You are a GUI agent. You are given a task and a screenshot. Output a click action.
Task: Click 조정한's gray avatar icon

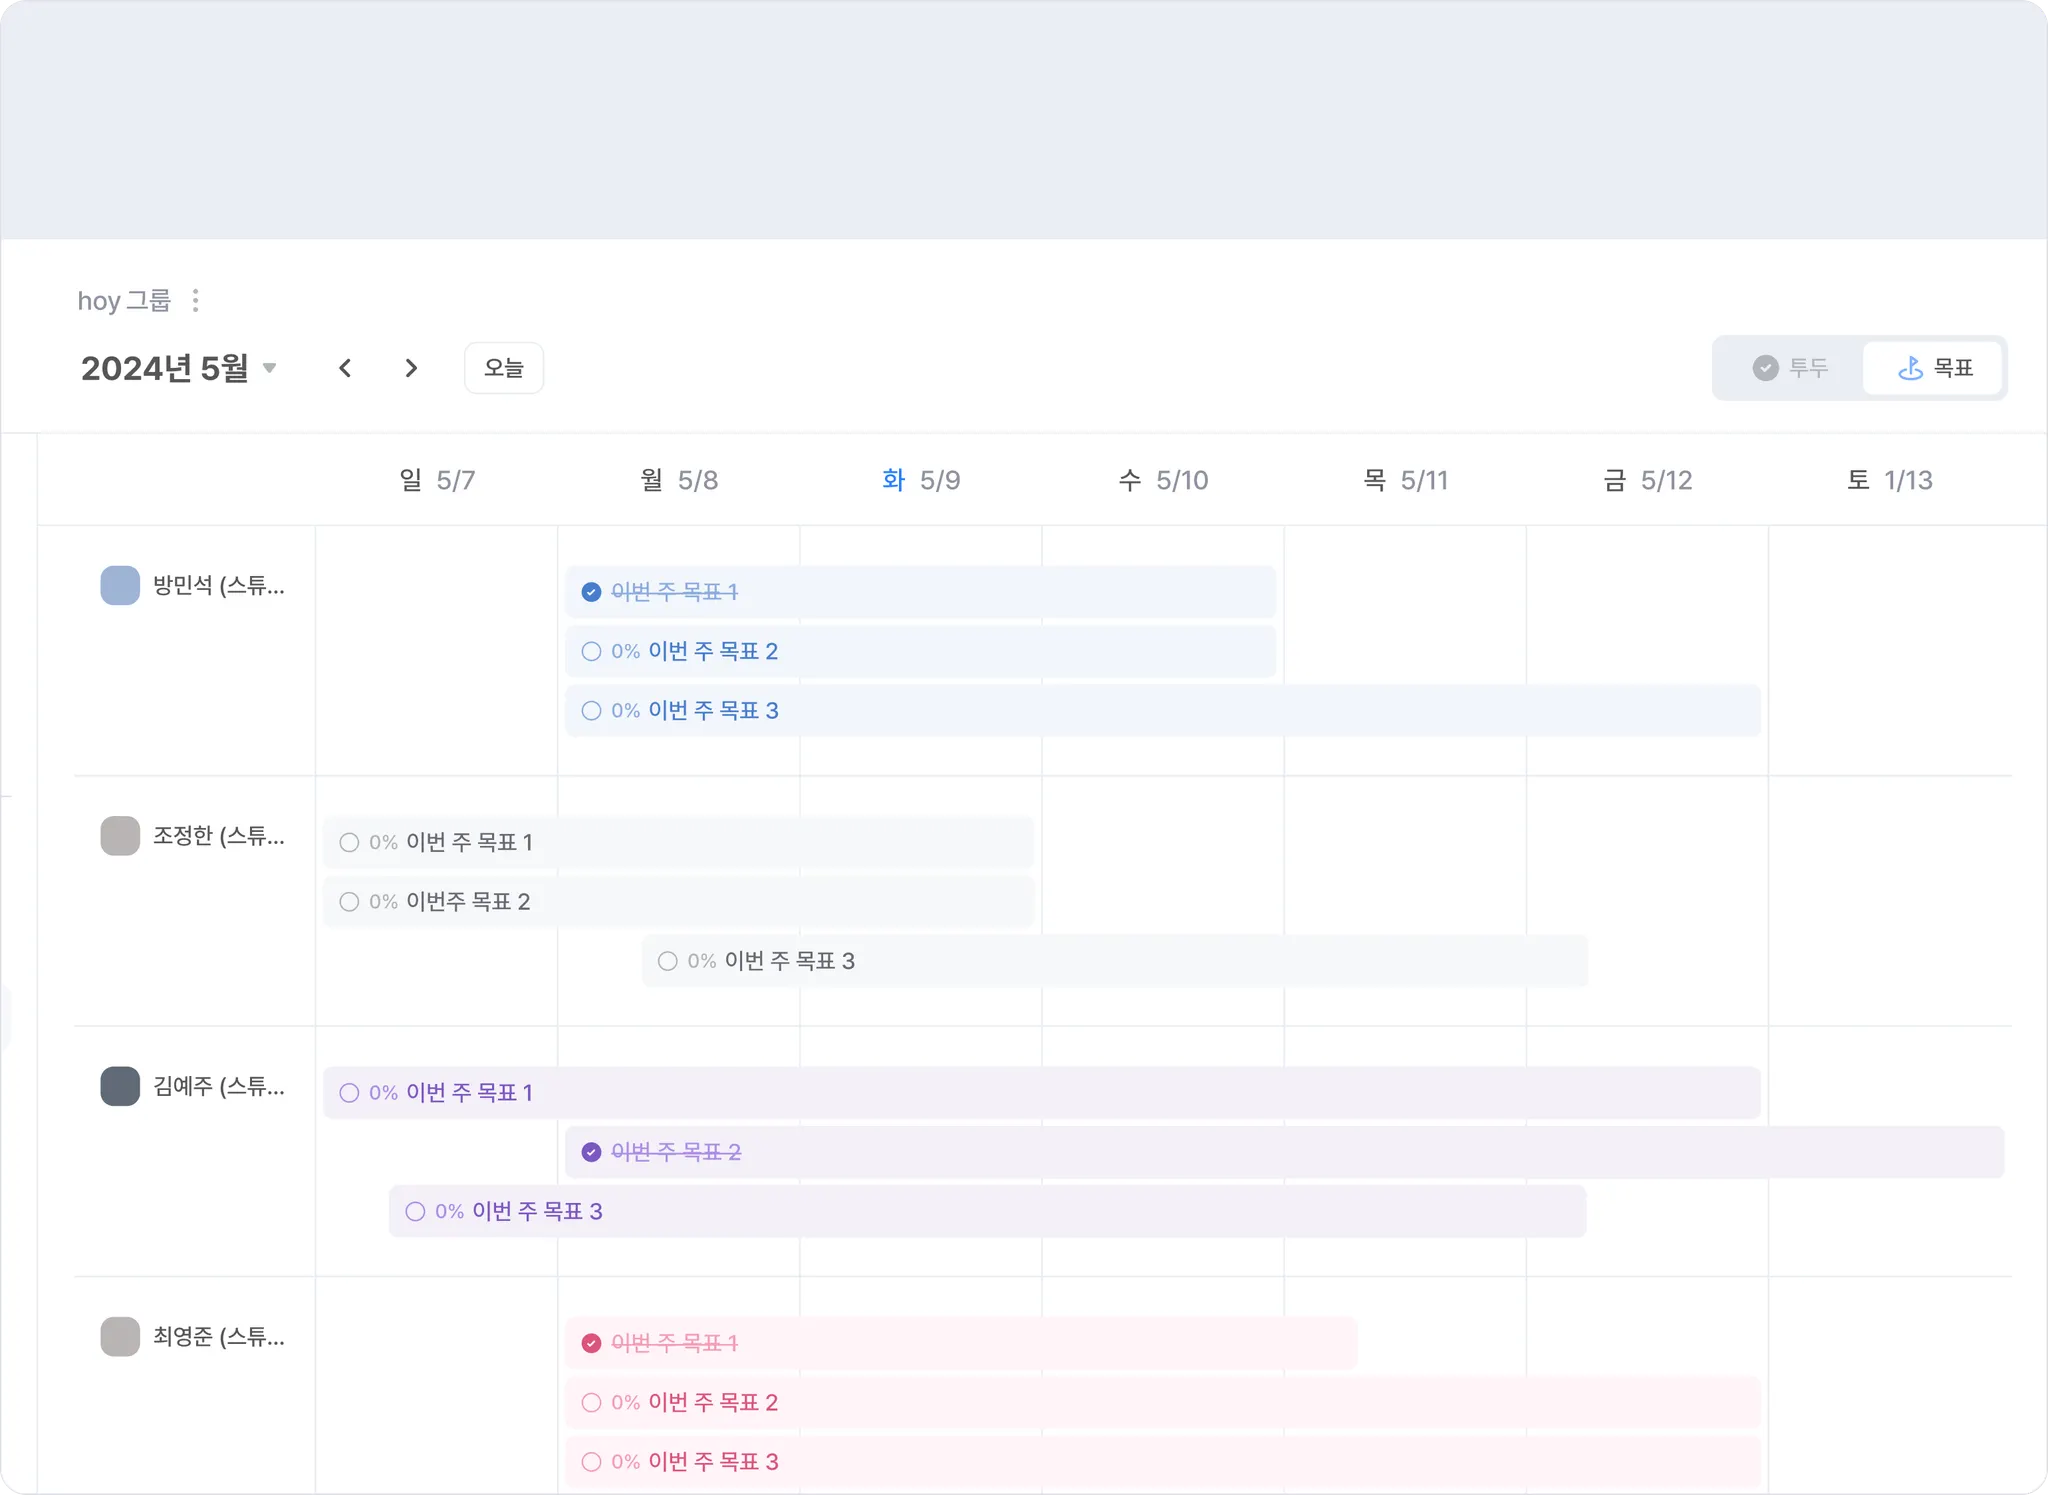pos(120,836)
